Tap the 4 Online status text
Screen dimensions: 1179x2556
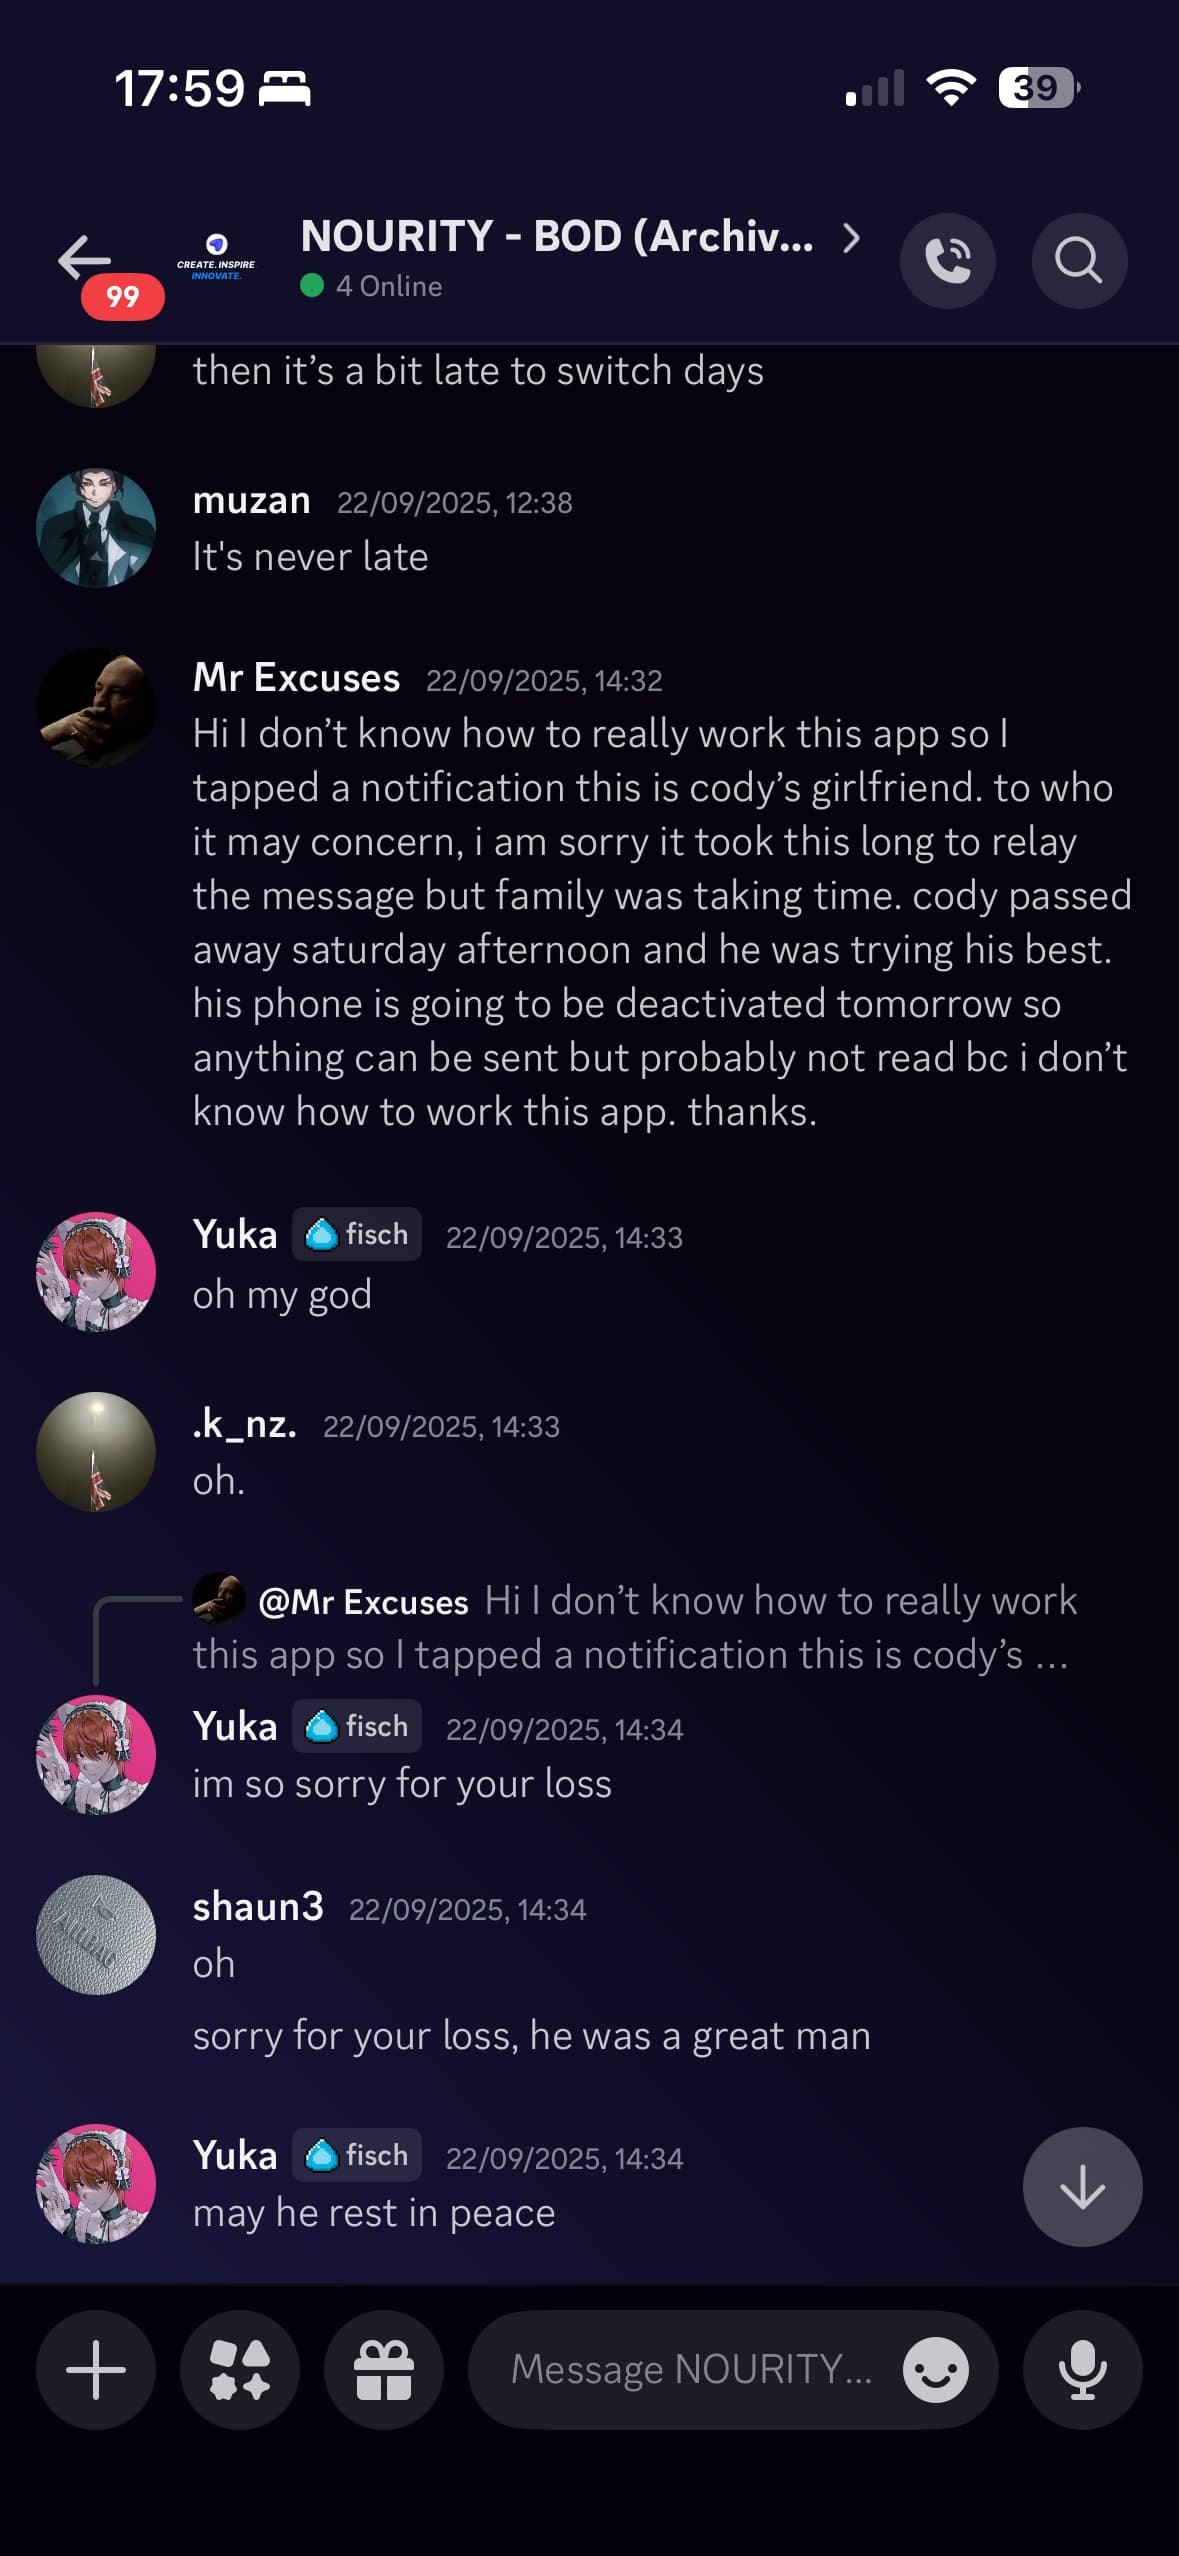click(388, 286)
